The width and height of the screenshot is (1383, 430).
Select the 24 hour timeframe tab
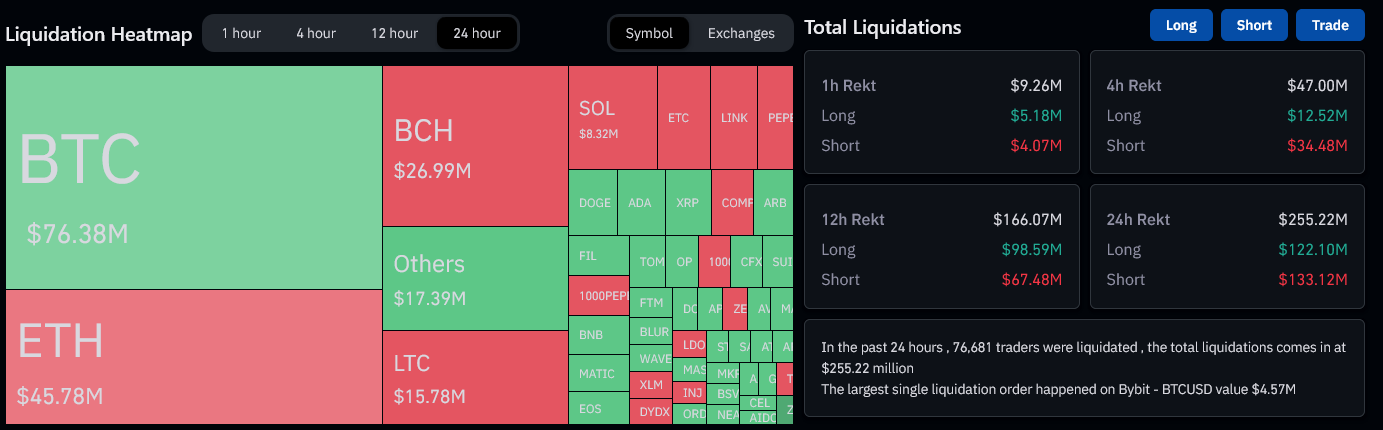coord(476,33)
